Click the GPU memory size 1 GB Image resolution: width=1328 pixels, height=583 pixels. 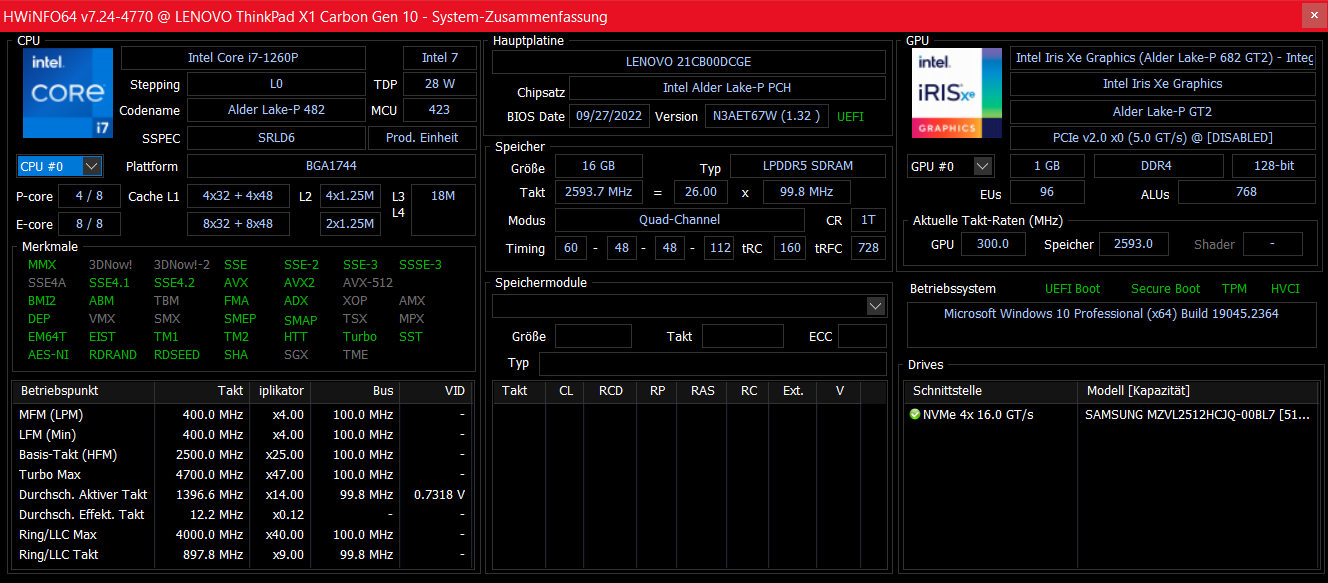(1047, 166)
